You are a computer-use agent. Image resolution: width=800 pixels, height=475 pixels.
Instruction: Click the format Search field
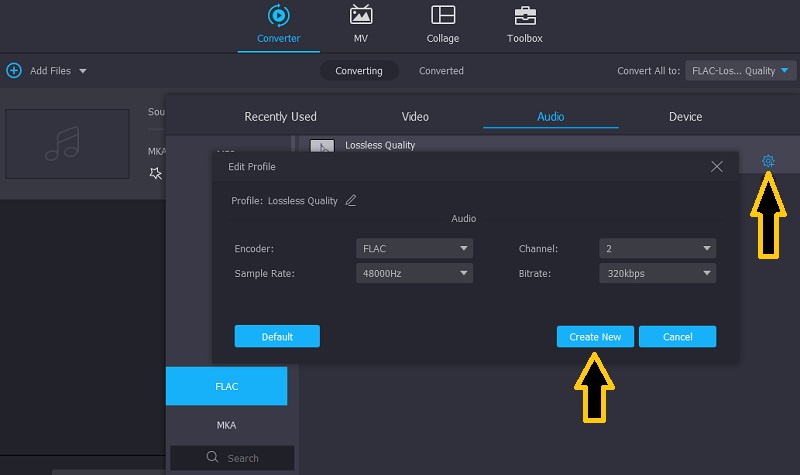tap(232, 458)
